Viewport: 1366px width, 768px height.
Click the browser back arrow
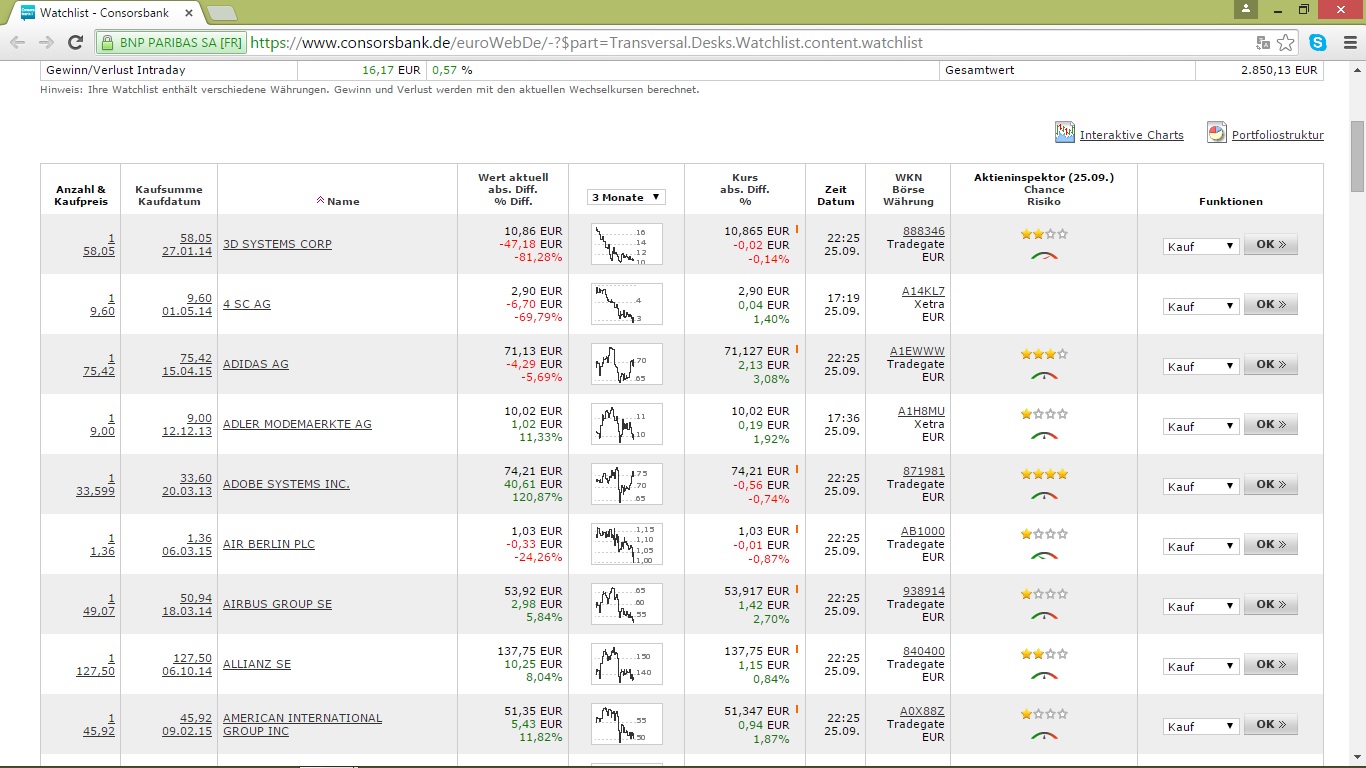17,43
